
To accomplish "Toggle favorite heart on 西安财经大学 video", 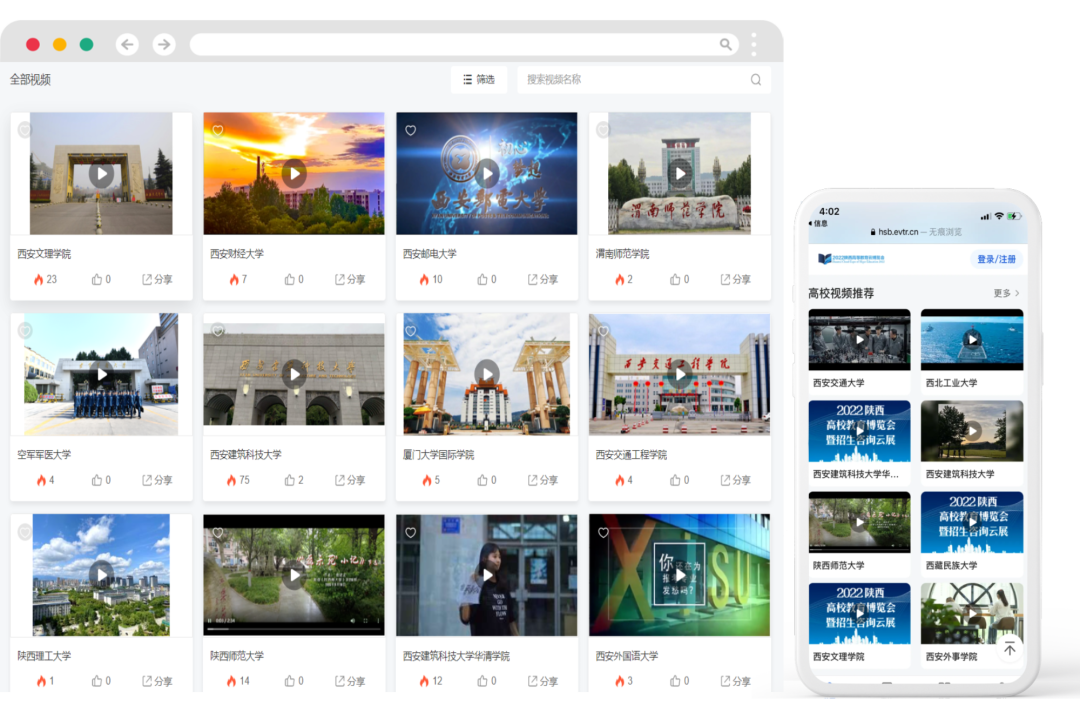I will click(218, 130).
